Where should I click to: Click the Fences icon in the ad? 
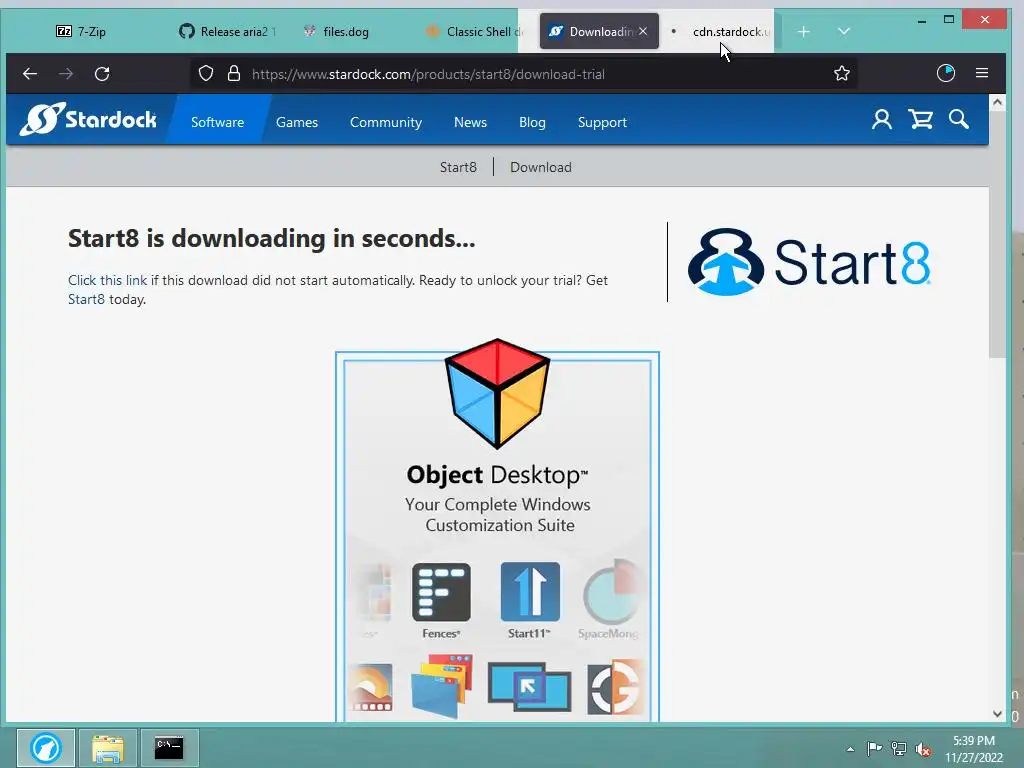click(441, 592)
